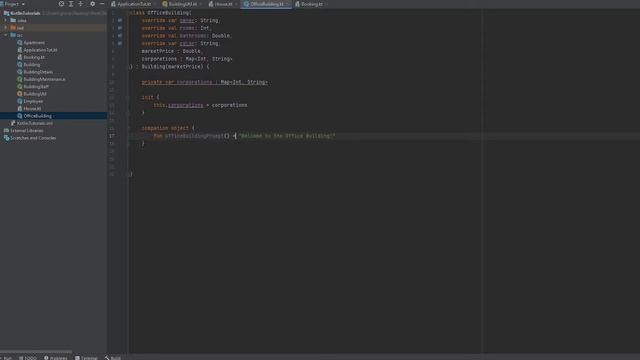Click the 'Welcome to the Office Building' string

pos(287,136)
